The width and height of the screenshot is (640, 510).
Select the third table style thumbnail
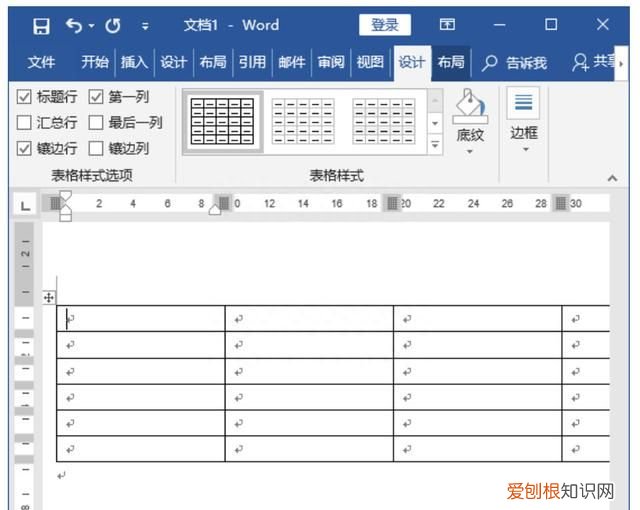coord(384,122)
